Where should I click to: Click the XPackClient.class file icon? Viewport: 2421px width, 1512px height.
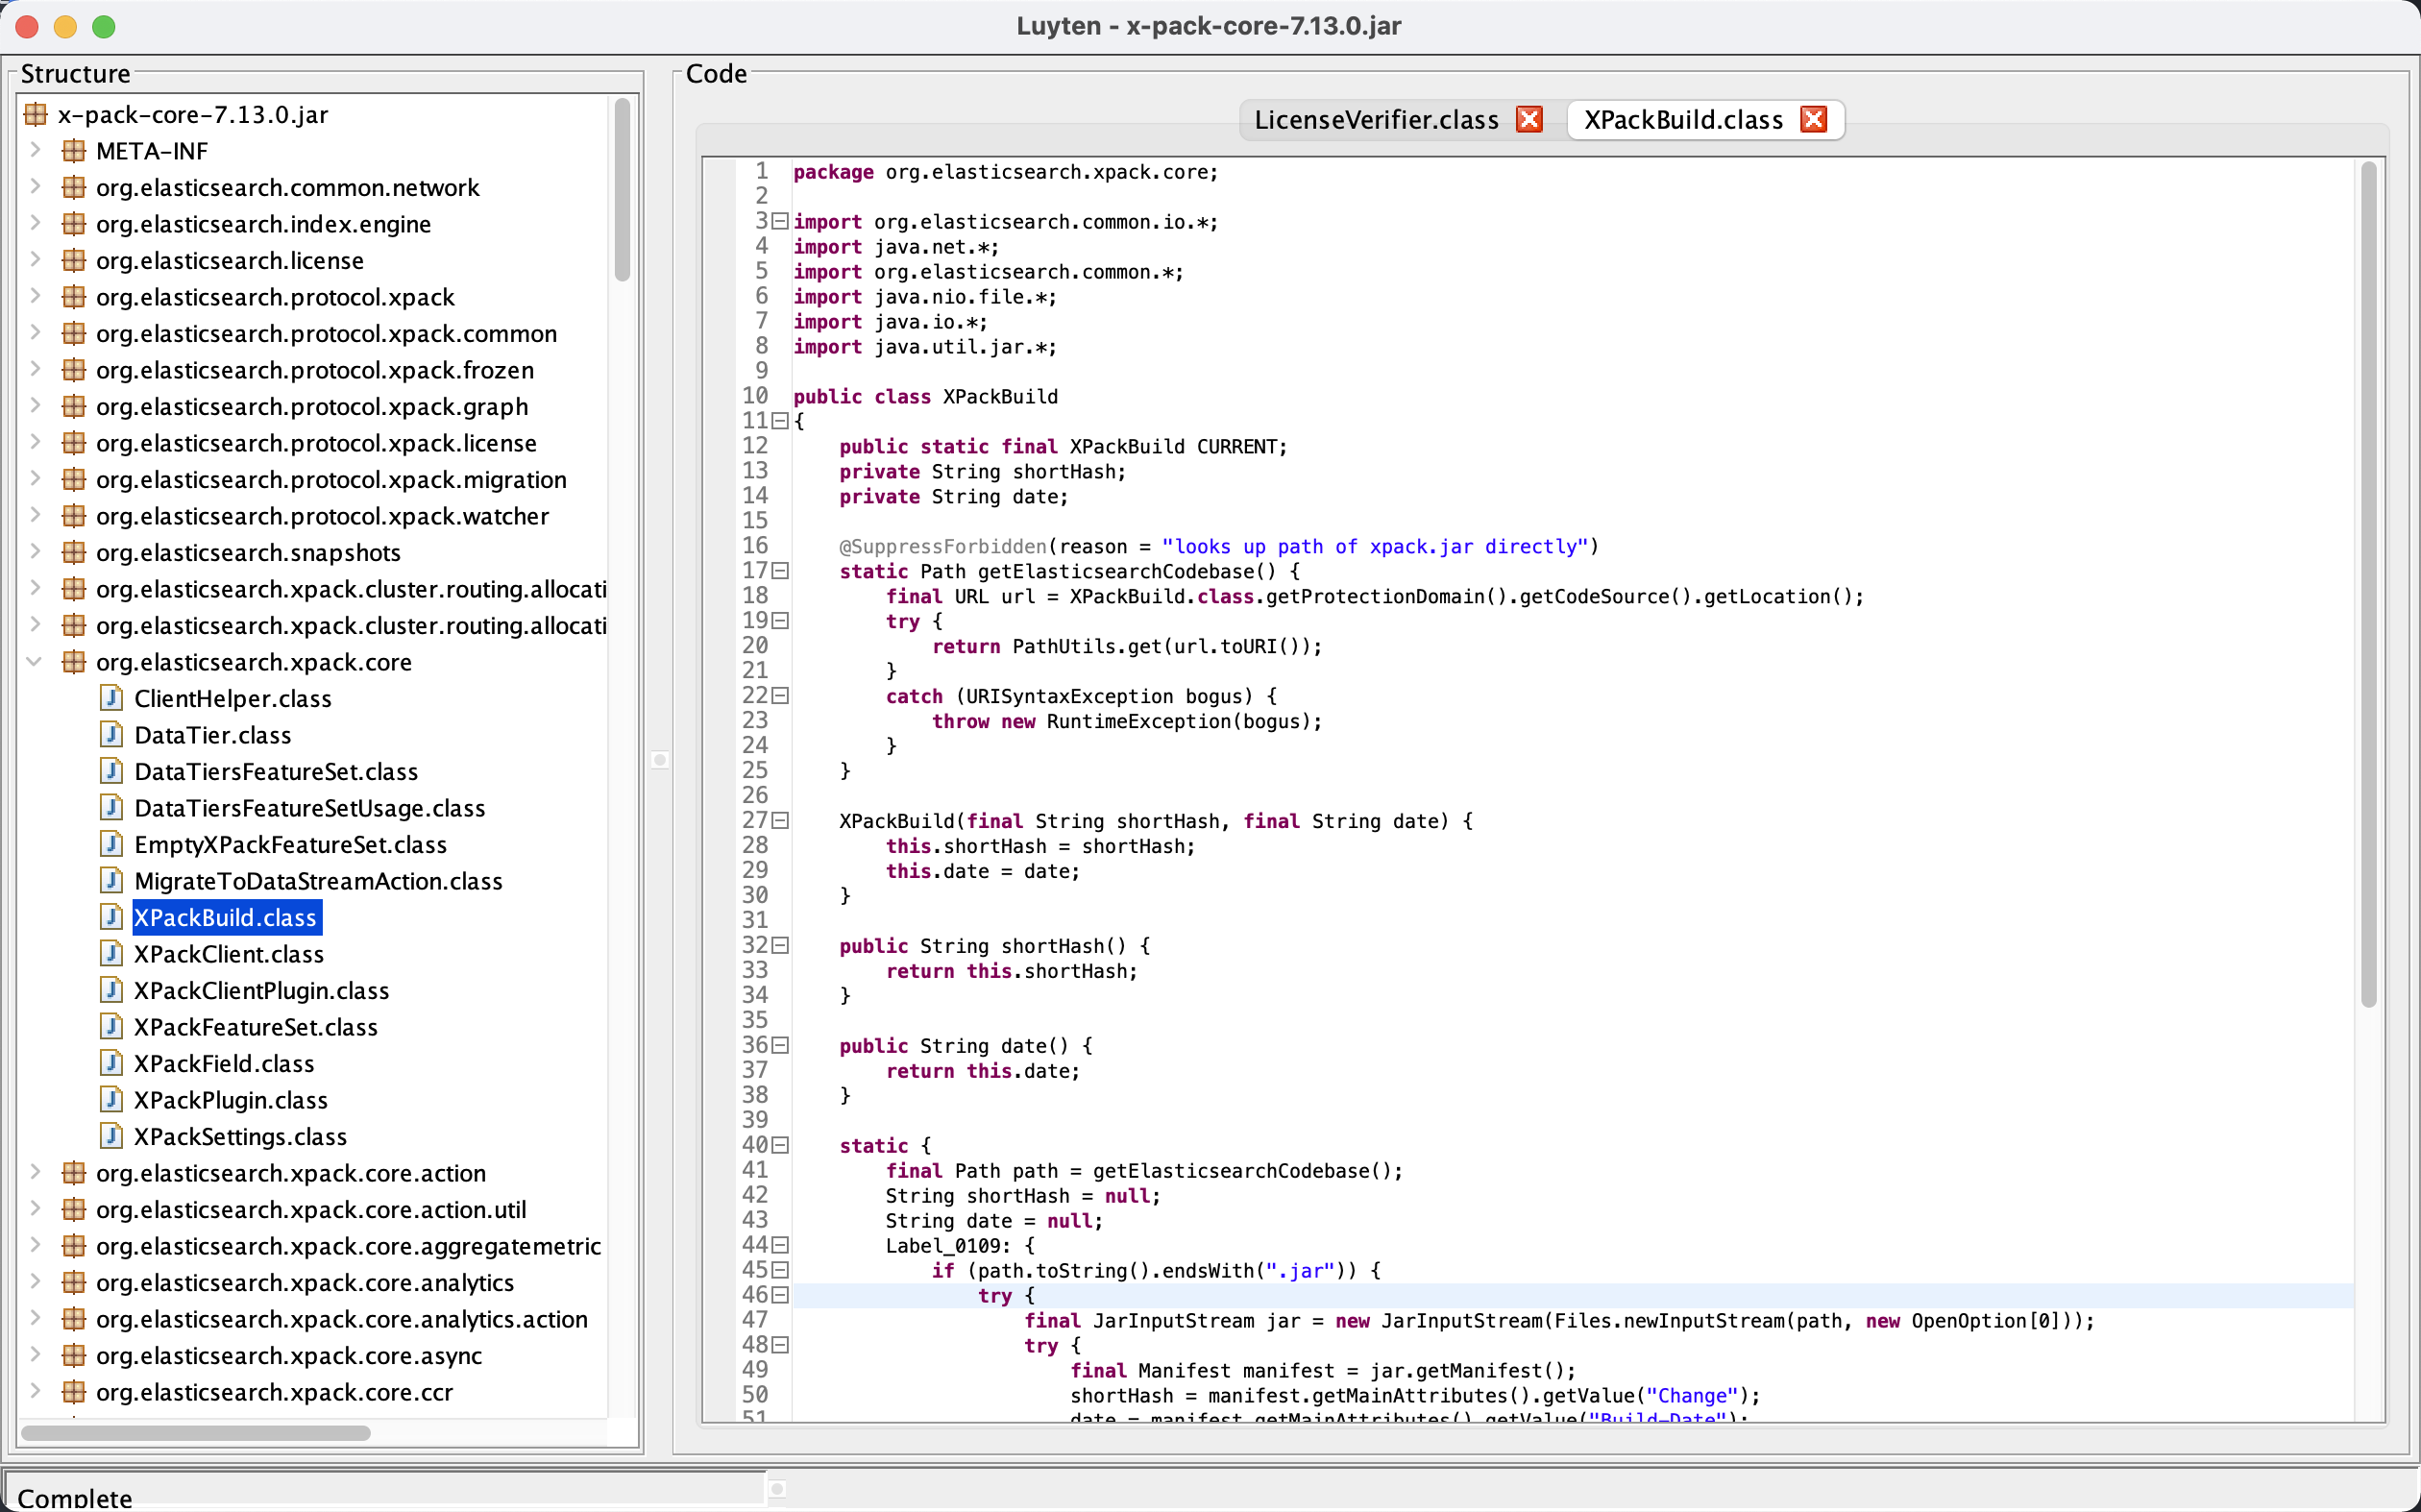pyautogui.click(x=112, y=954)
